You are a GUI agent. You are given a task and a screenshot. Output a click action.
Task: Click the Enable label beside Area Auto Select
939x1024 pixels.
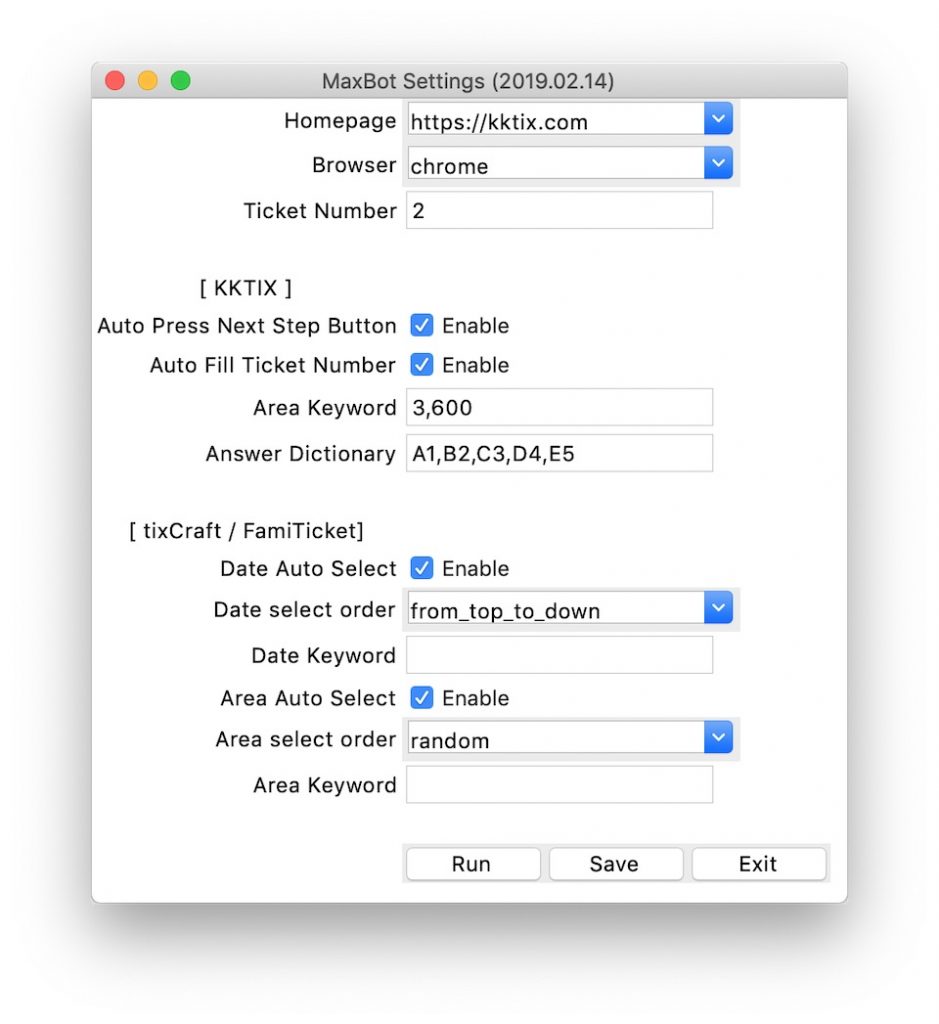[475, 698]
